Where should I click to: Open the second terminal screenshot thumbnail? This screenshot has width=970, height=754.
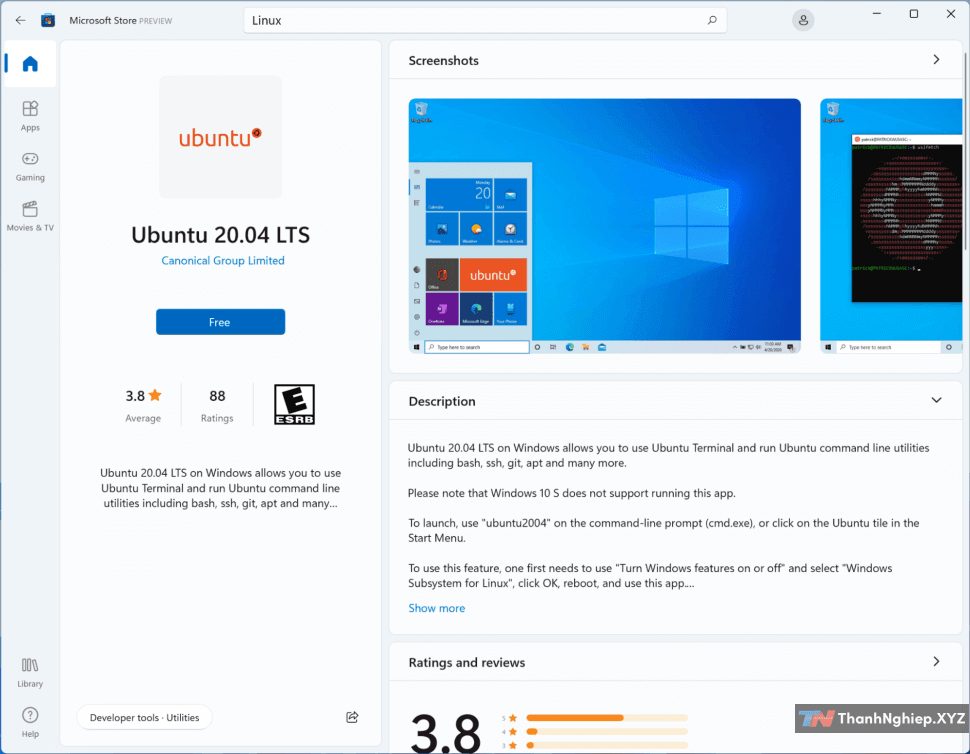[x=891, y=226]
